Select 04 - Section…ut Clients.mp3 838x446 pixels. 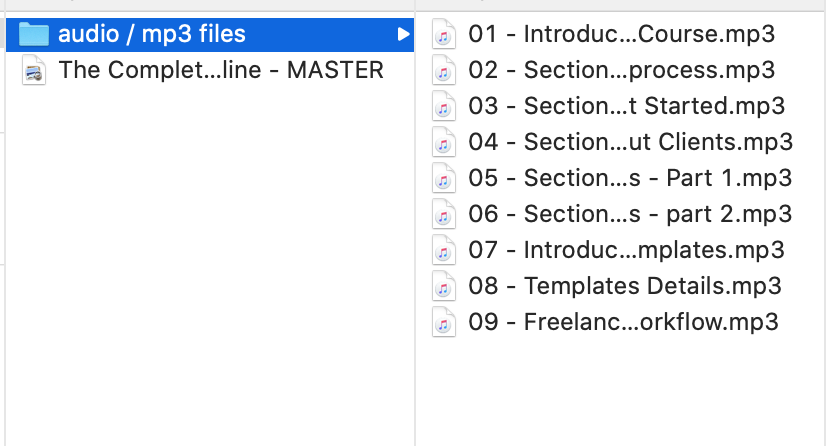pyautogui.click(x=631, y=143)
